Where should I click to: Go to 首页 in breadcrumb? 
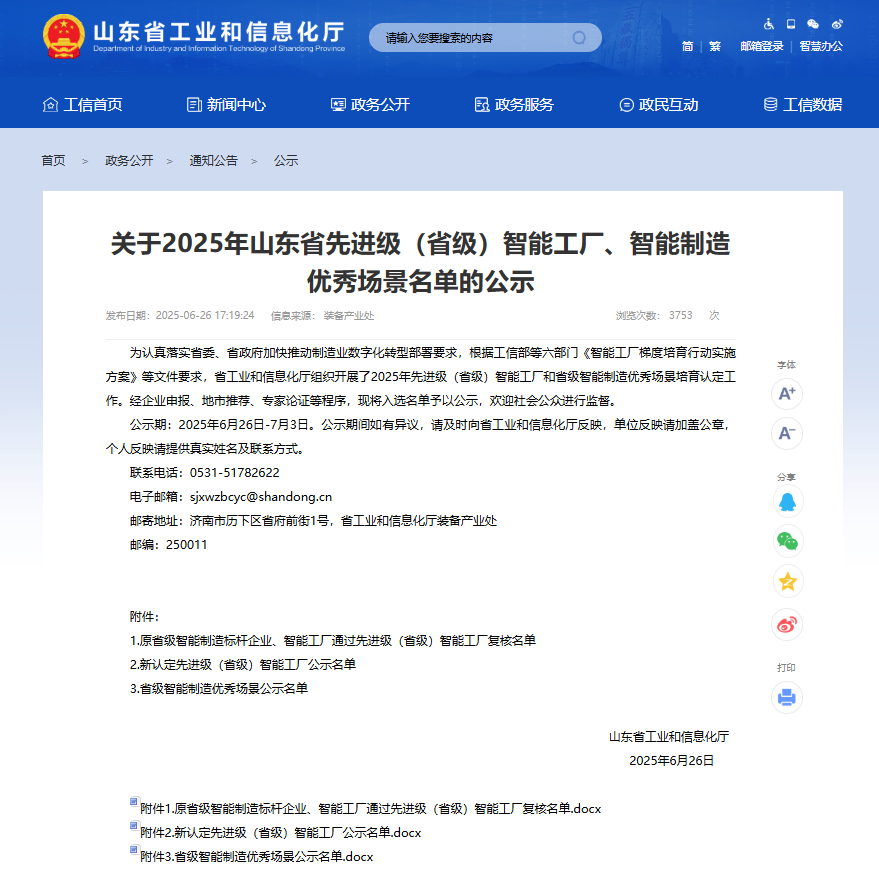[x=53, y=160]
